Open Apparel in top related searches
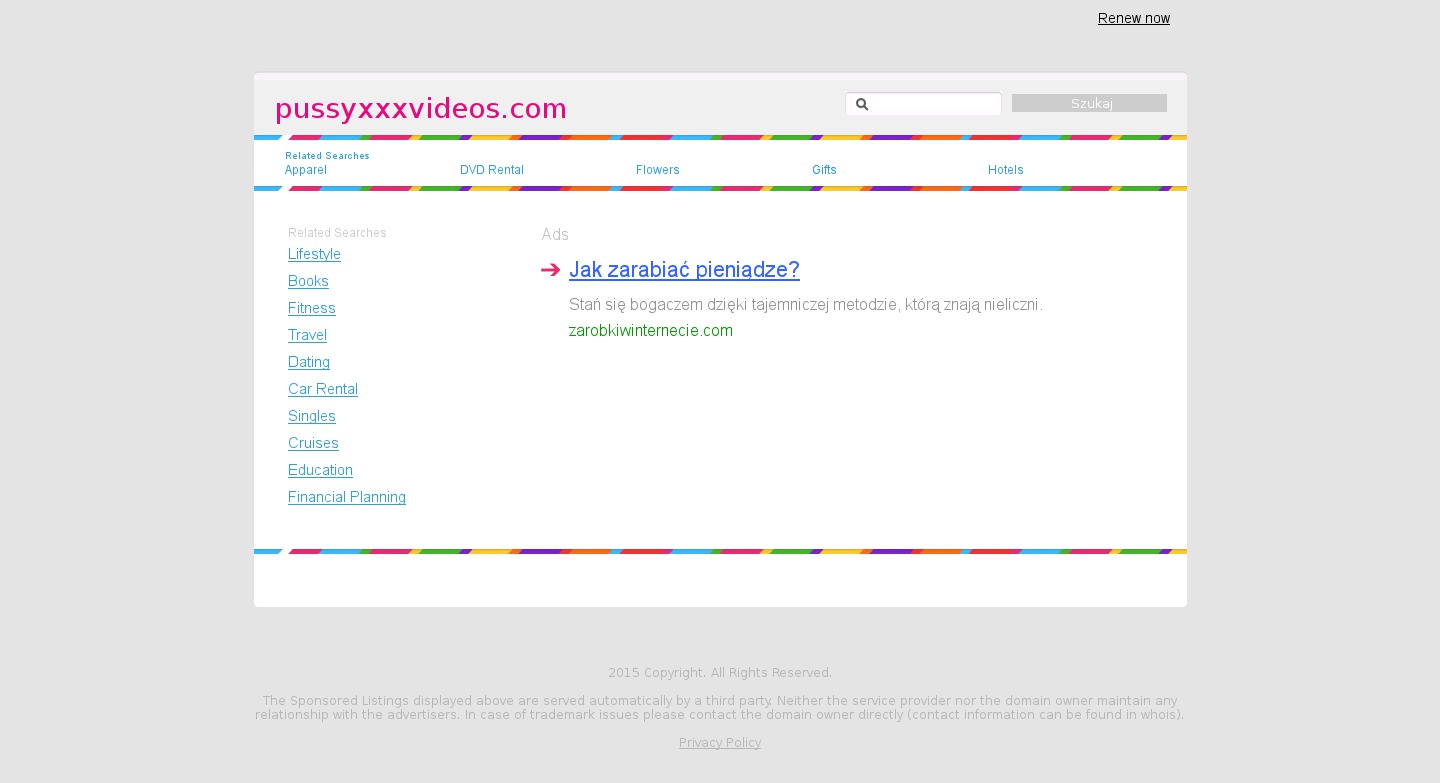1440x783 pixels. (x=305, y=170)
